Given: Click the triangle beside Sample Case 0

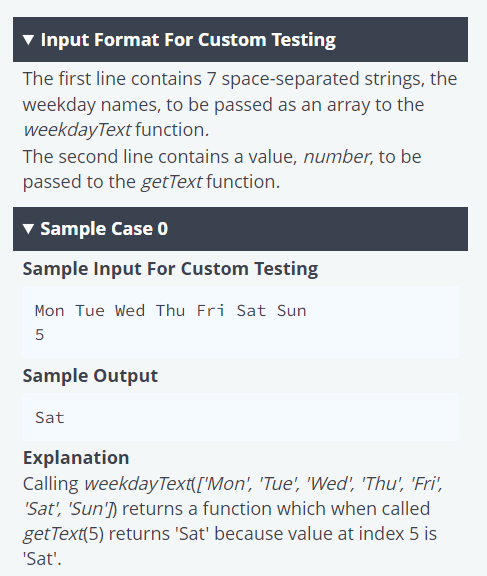Looking at the screenshot, I should coord(28,229).
